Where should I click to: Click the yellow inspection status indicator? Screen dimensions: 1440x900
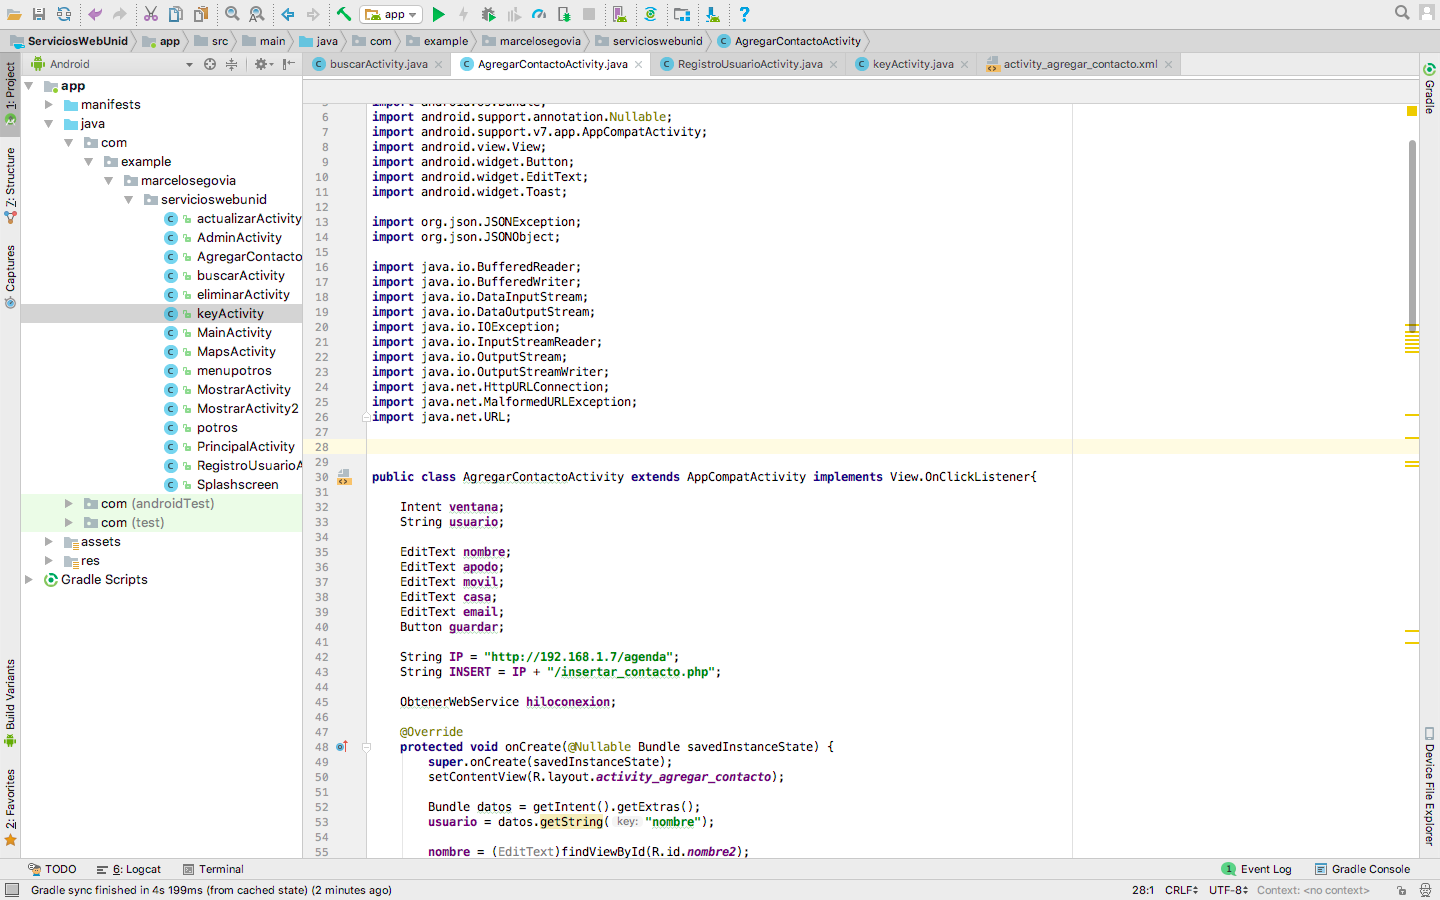click(x=1412, y=111)
